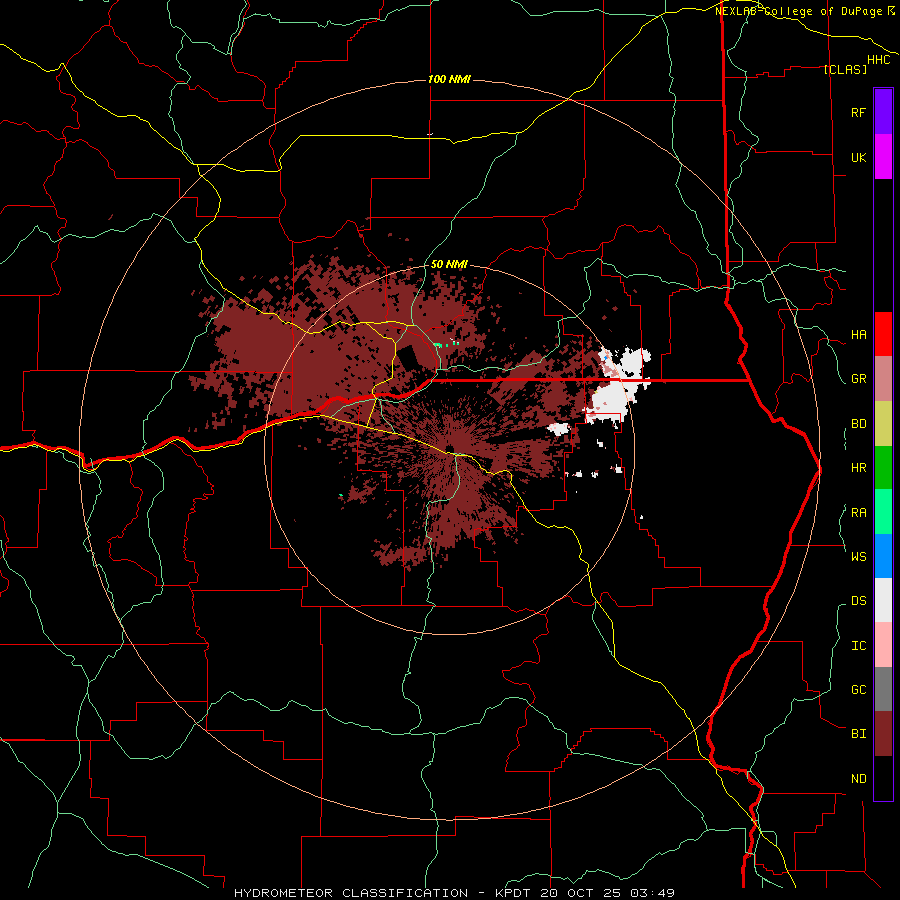
Task: Click the "HA" legend label
Action: pos(858,334)
